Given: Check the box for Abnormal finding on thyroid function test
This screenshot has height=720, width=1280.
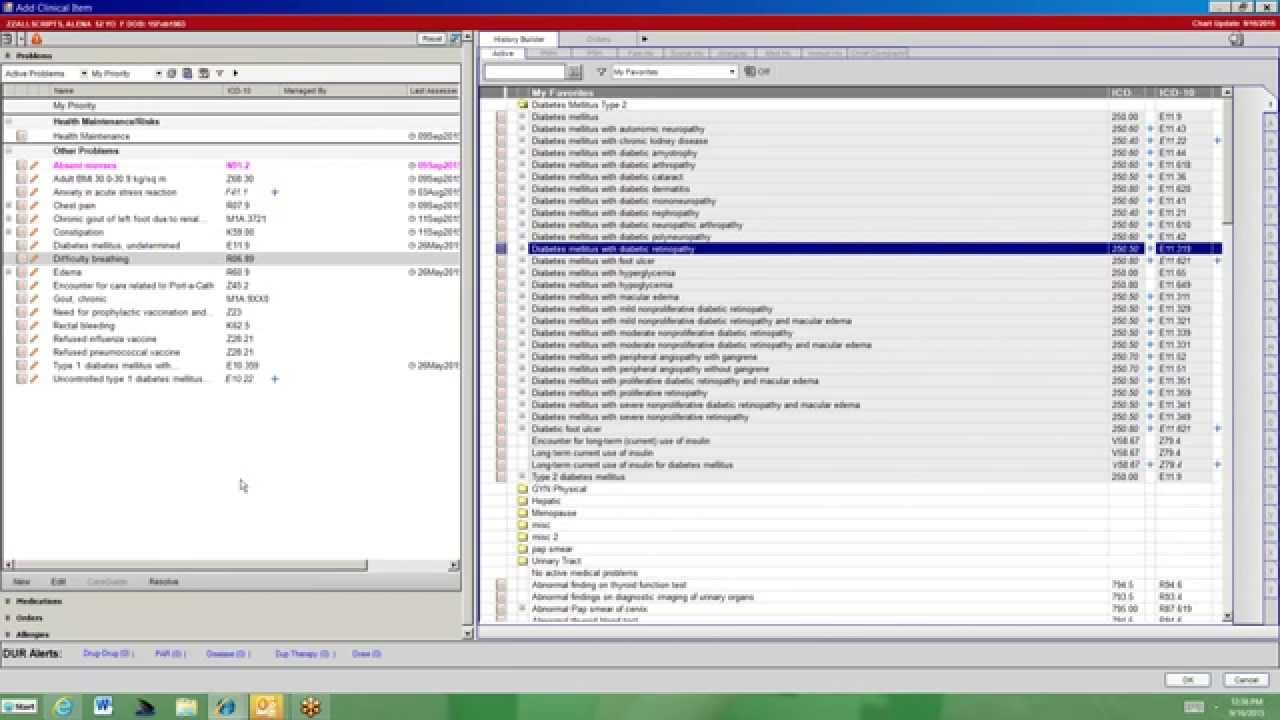Looking at the screenshot, I should point(502,585).
